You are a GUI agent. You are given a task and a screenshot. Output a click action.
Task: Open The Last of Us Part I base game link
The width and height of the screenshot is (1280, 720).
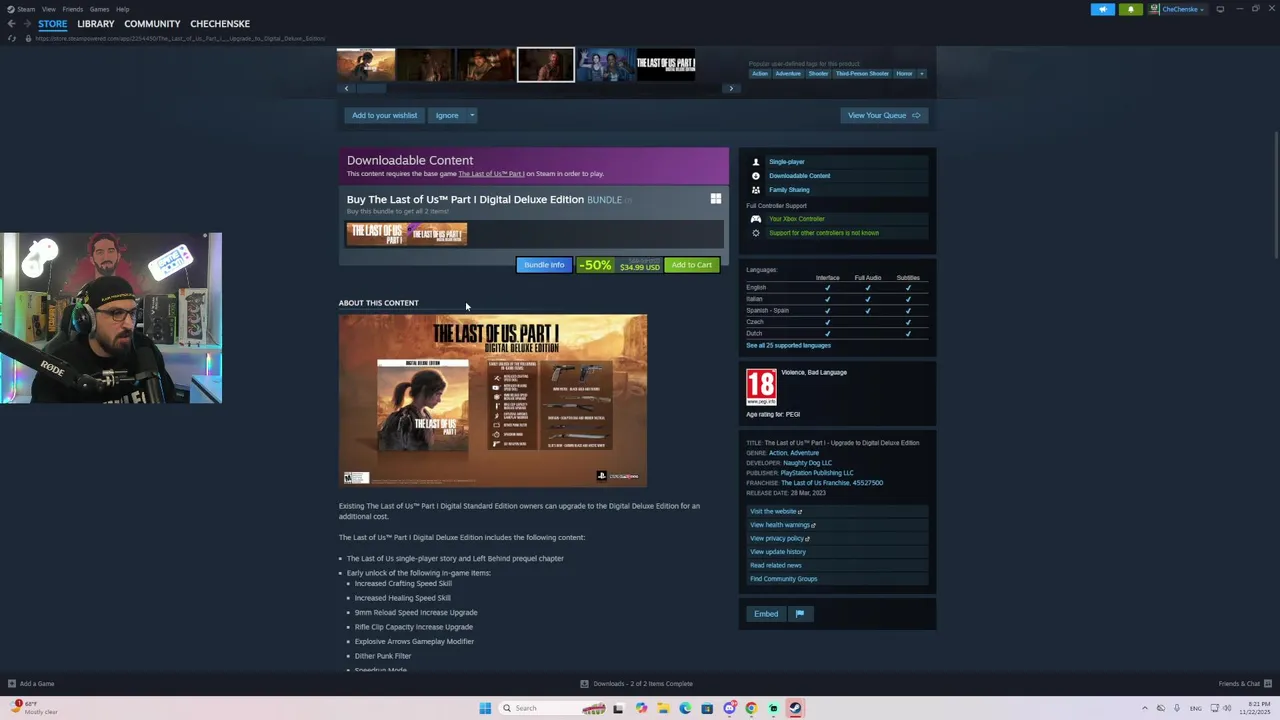[491, 174]
